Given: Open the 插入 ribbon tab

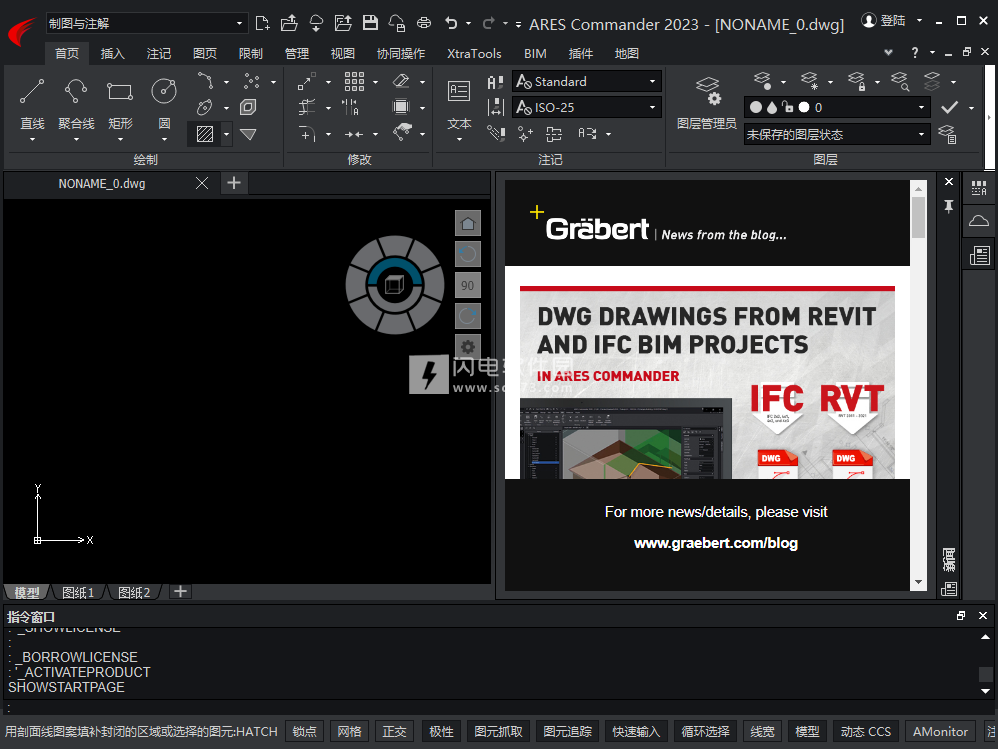Looking at the screenshot, I should tap(113, 53).
